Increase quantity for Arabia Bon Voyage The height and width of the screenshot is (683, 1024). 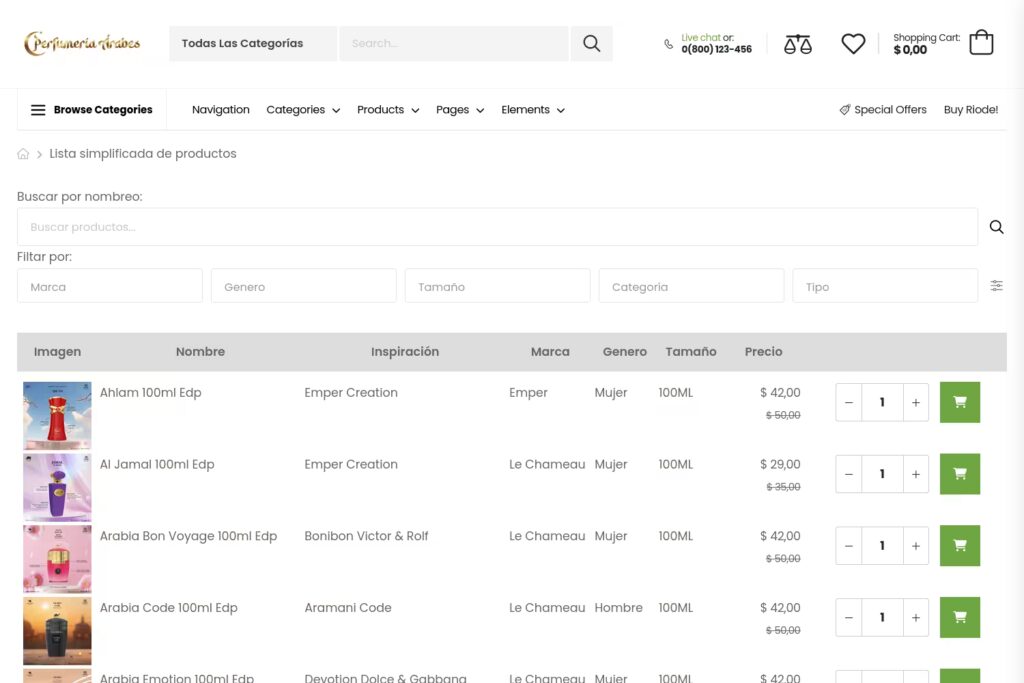[916, 546]
